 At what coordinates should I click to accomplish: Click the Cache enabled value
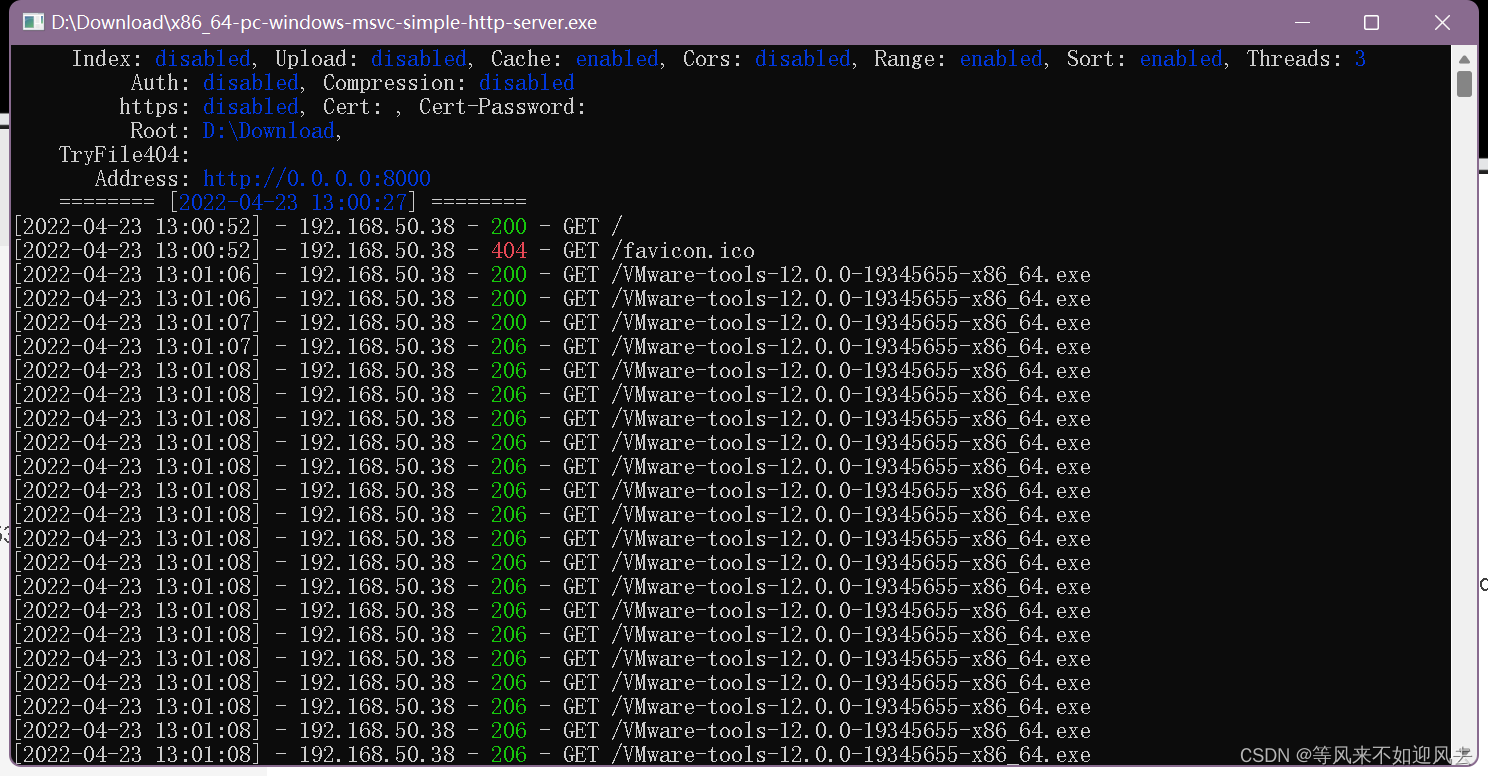pos(617,59)
